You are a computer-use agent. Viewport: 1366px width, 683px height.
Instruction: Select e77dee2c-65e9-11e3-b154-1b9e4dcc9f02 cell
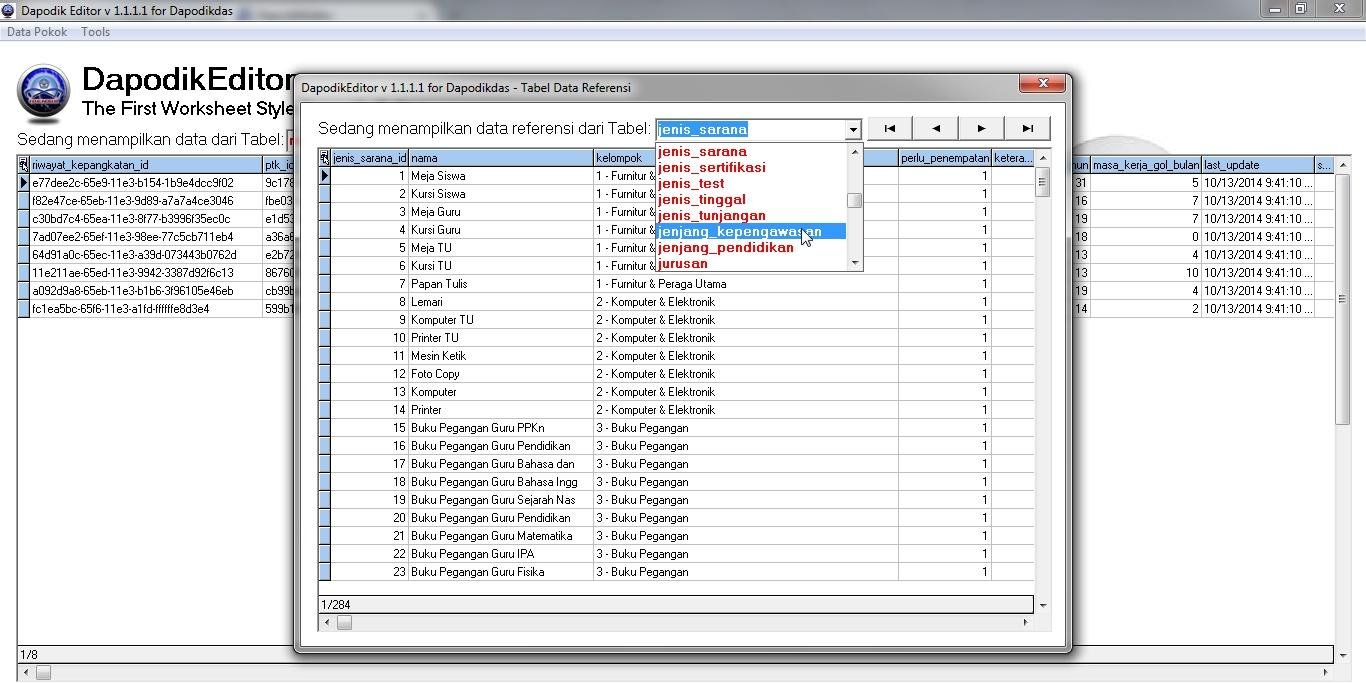coord(147,183)
